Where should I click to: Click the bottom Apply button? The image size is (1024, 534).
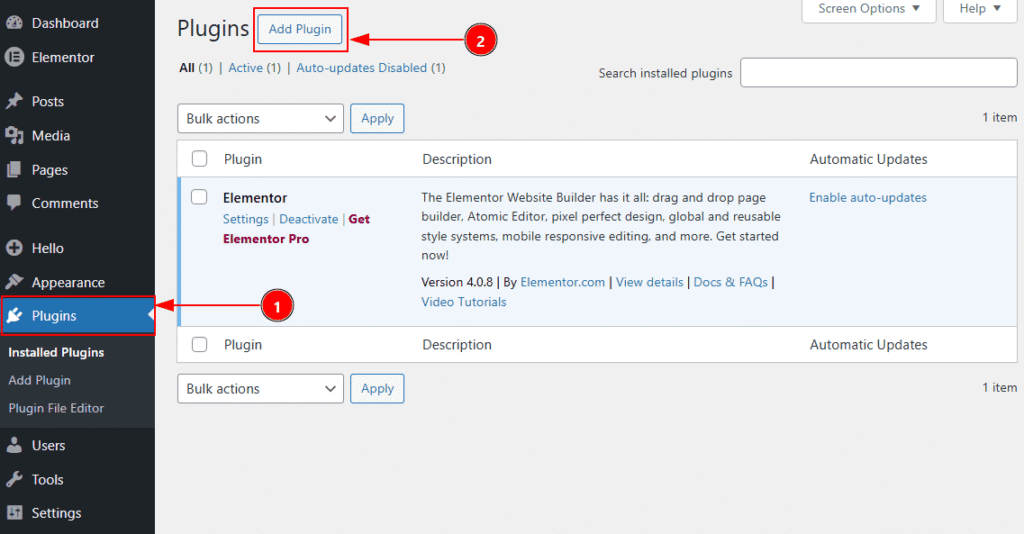click(x=377, y=388)
